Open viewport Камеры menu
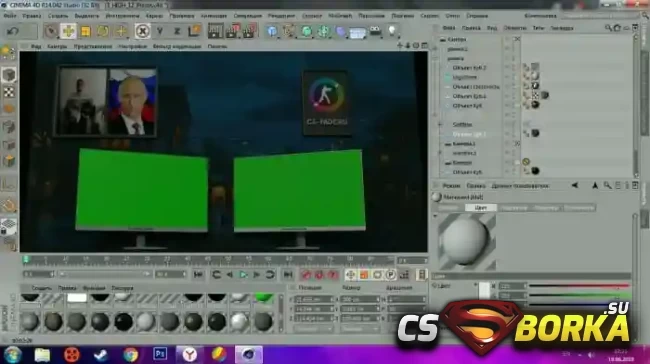The width and height of the screenshot is (650, 364). [x=57, y=46]
